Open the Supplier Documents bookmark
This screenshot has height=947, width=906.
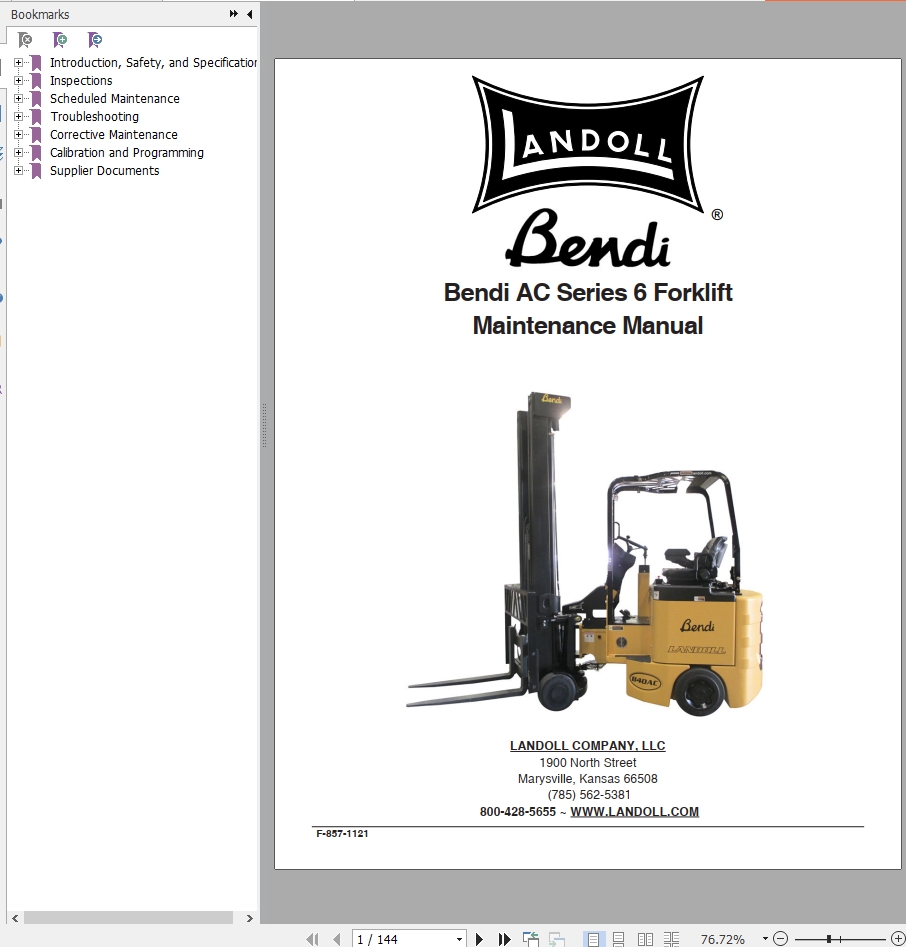click(x=104, y=171)
